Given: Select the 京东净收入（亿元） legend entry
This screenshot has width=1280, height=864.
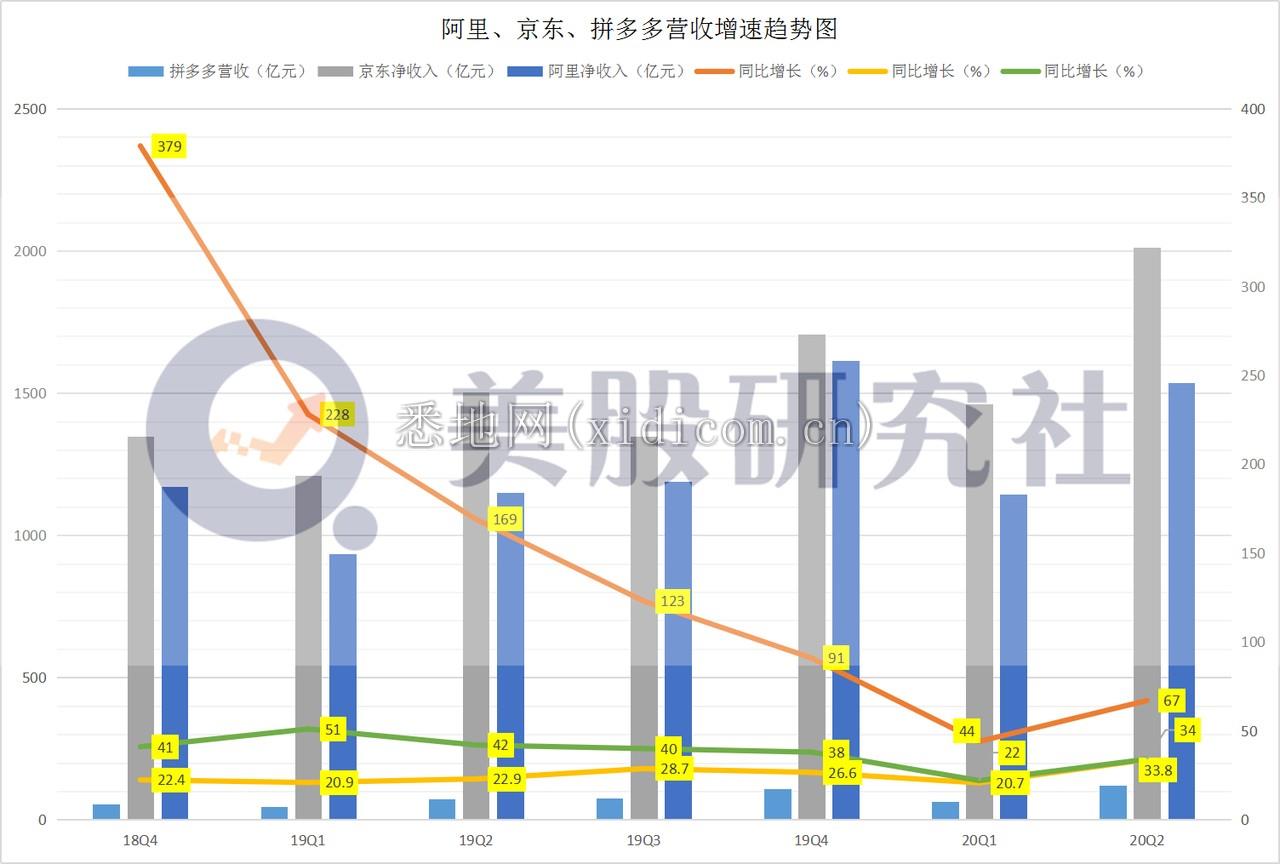Looking at the screenshot, I should [x=408, y=71].
